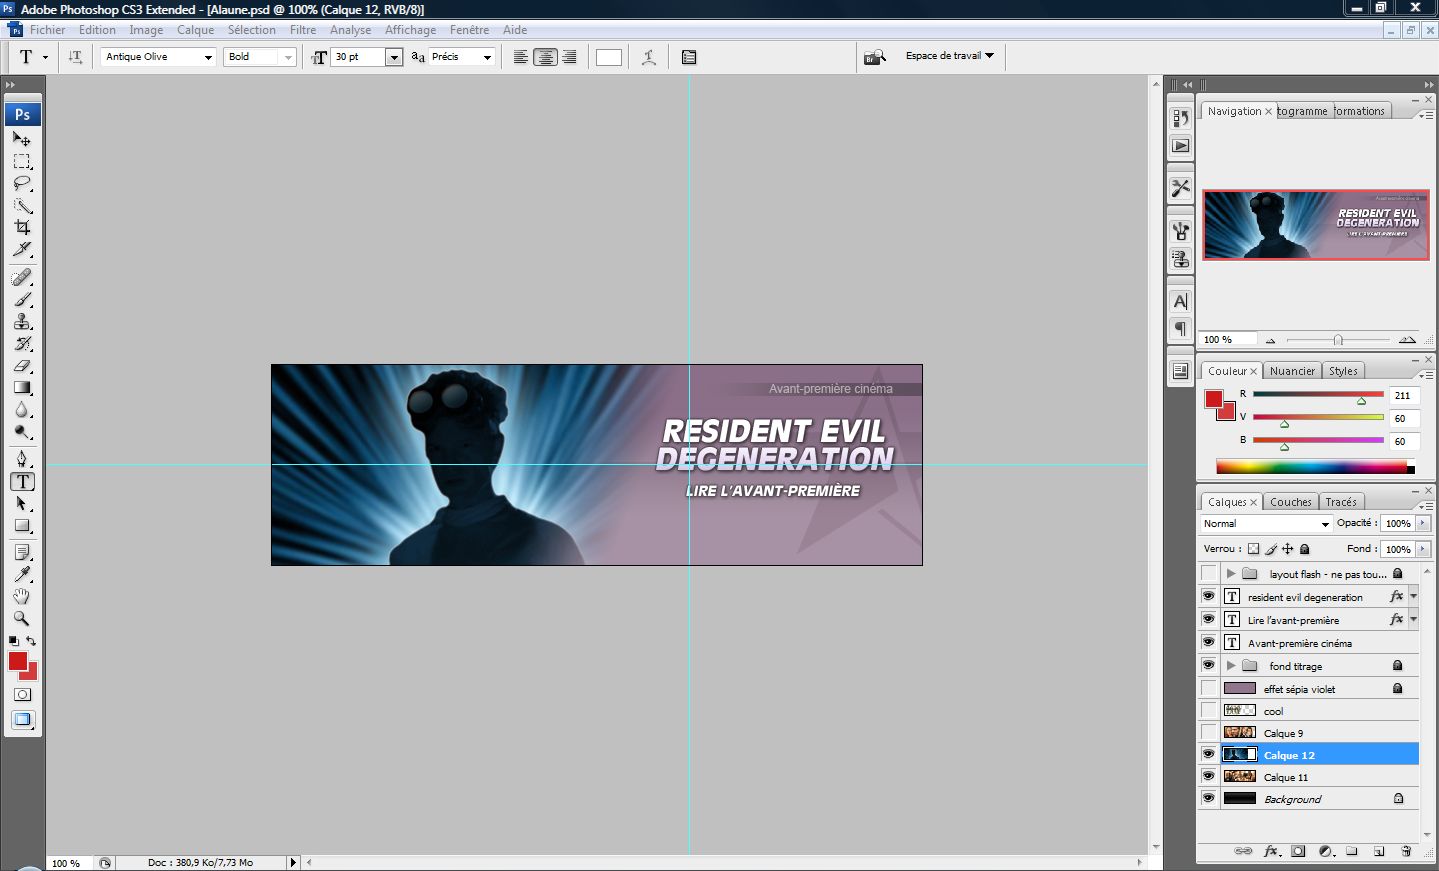
Task: Select the Eyedropper tool
Action: tap(22, 574)
